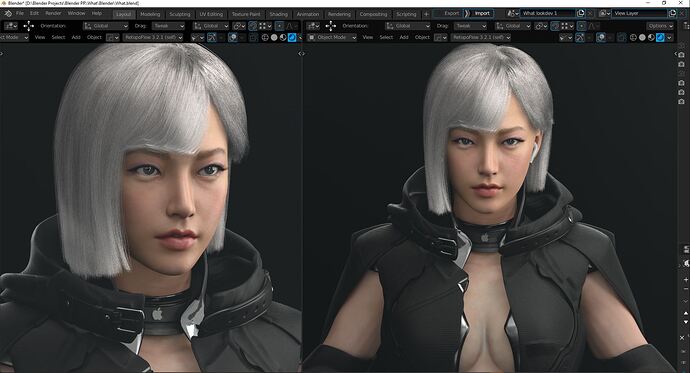Viewport: 690px width, 373px height.
Task: Select wireframe shading in left viewport
Action: coord(265,37)
